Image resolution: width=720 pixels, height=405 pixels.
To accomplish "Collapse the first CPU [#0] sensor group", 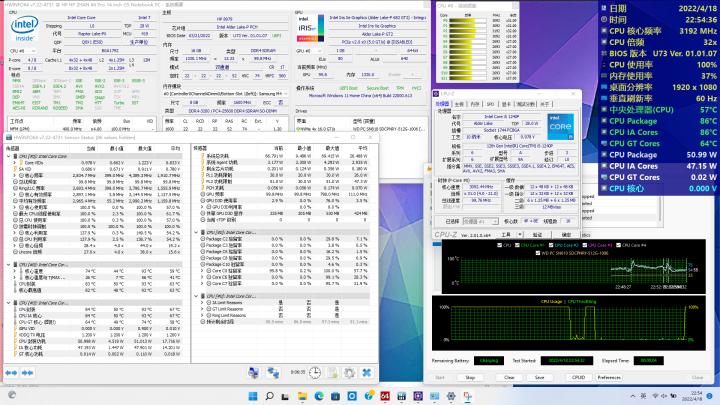I will 6,158.
